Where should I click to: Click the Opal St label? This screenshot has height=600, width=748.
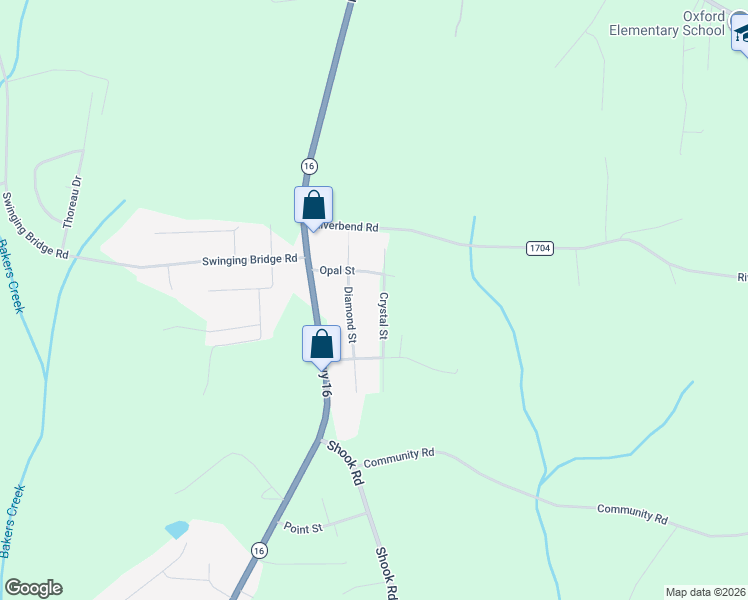pos(337,270)
